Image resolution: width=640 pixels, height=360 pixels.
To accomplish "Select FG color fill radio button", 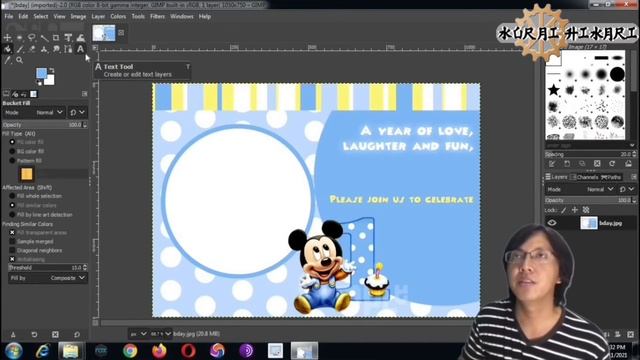I will coord(12,142).
